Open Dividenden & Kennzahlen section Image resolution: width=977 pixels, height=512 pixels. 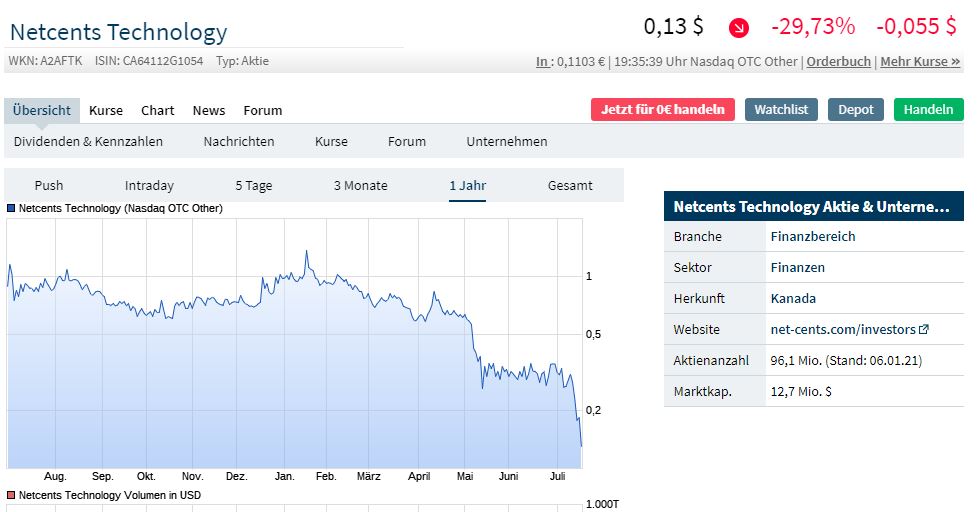88,142
